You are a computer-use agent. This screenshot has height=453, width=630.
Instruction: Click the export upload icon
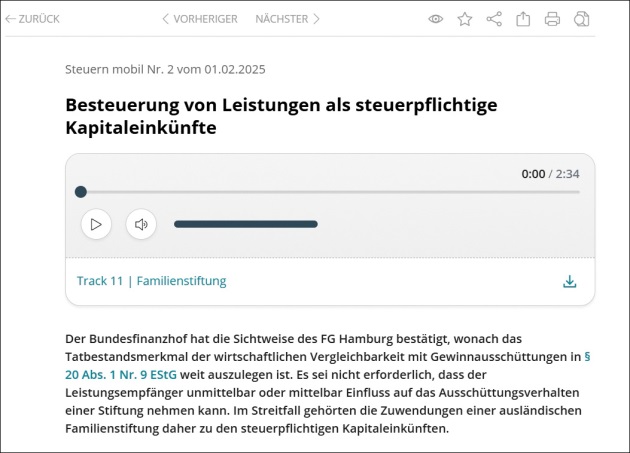(523, 19)
